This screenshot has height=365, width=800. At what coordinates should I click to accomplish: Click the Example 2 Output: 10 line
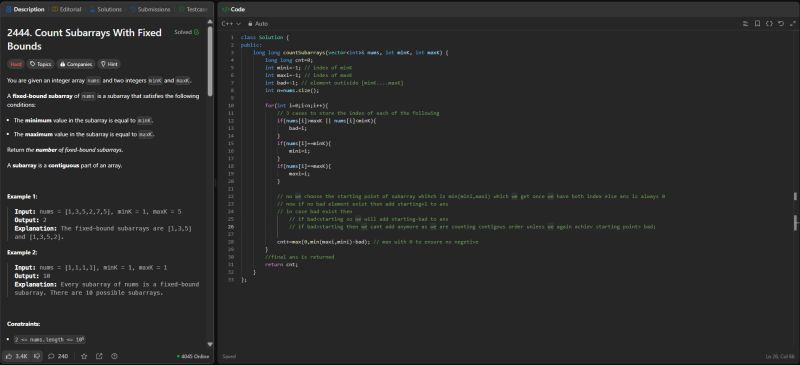tap(32, 276)
